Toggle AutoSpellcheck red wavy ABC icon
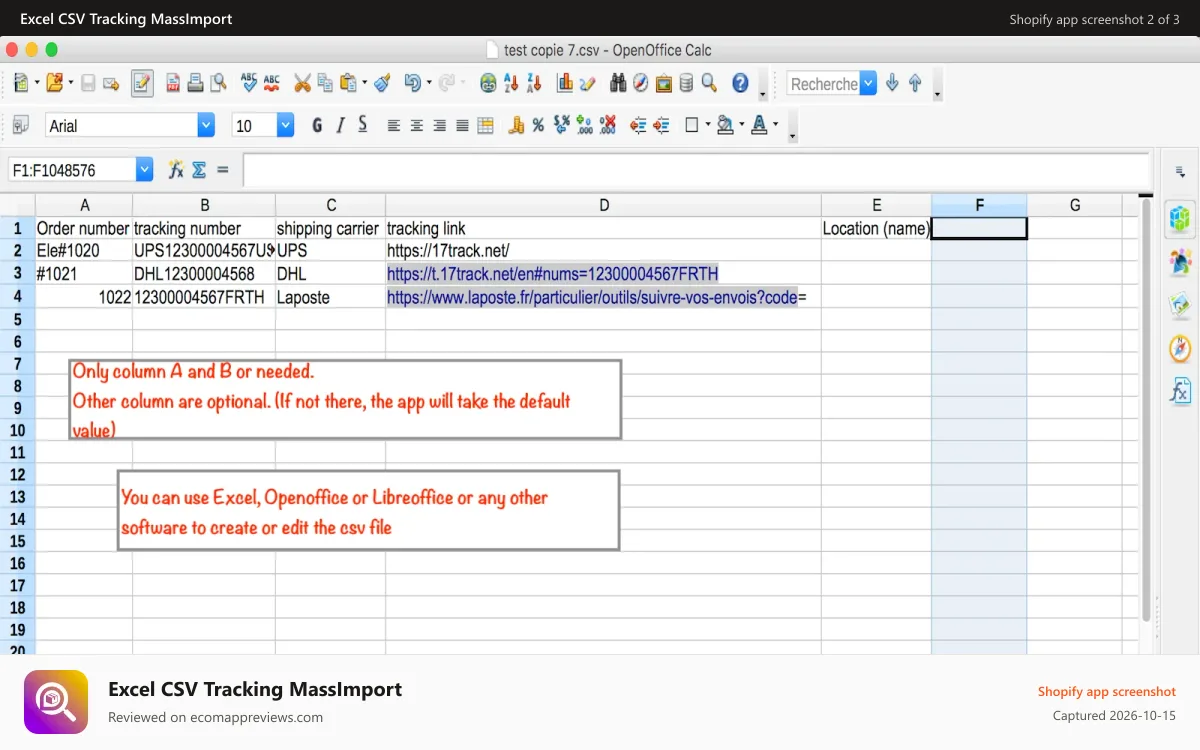The image size is (1200, 750). pos(271,83)
